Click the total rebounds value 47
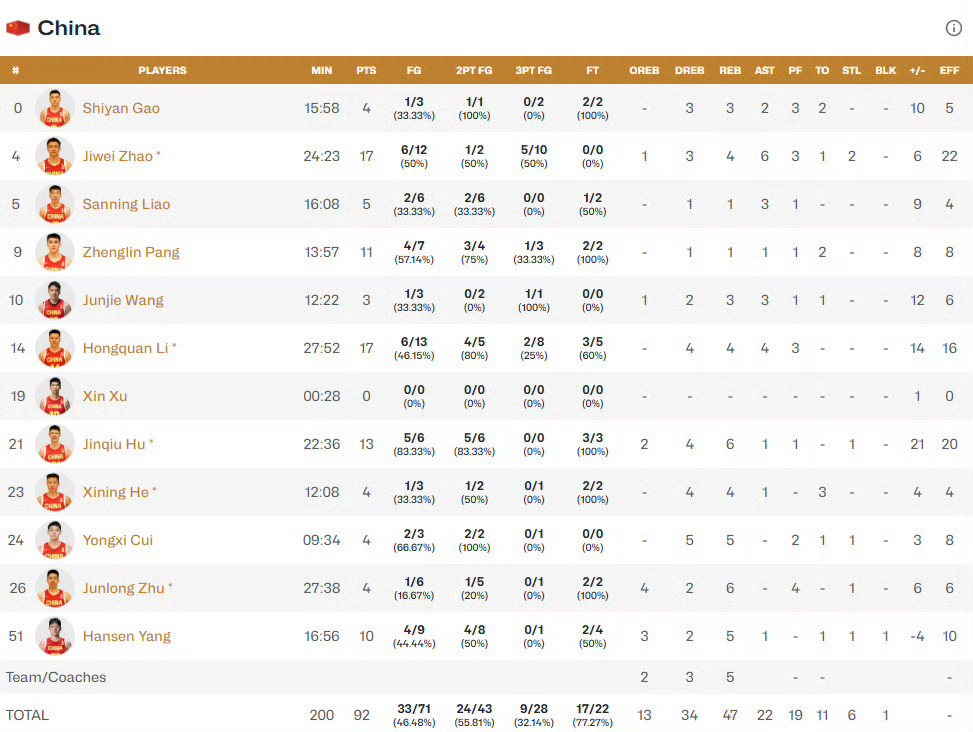Screen dimensions: 973x732 (730, 715)
